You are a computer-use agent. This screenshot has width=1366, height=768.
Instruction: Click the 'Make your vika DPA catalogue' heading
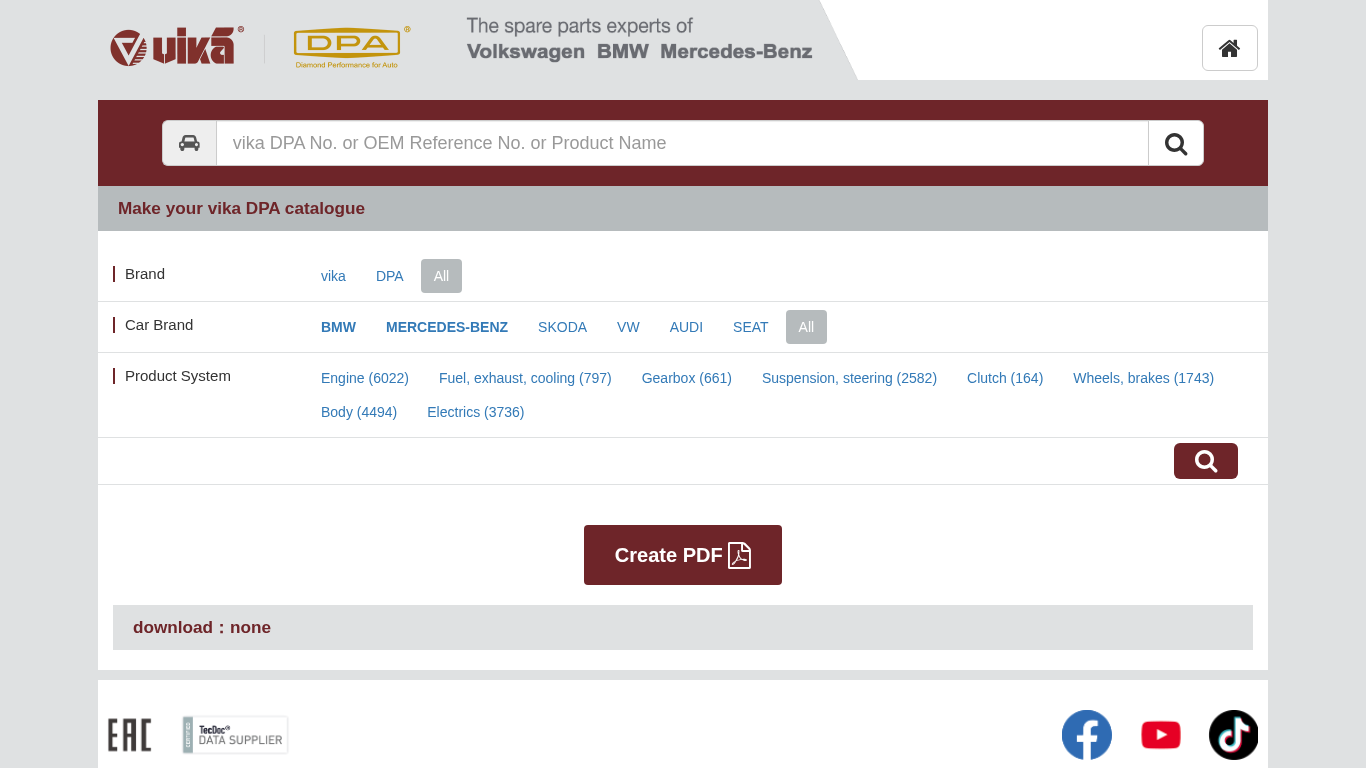241,208
